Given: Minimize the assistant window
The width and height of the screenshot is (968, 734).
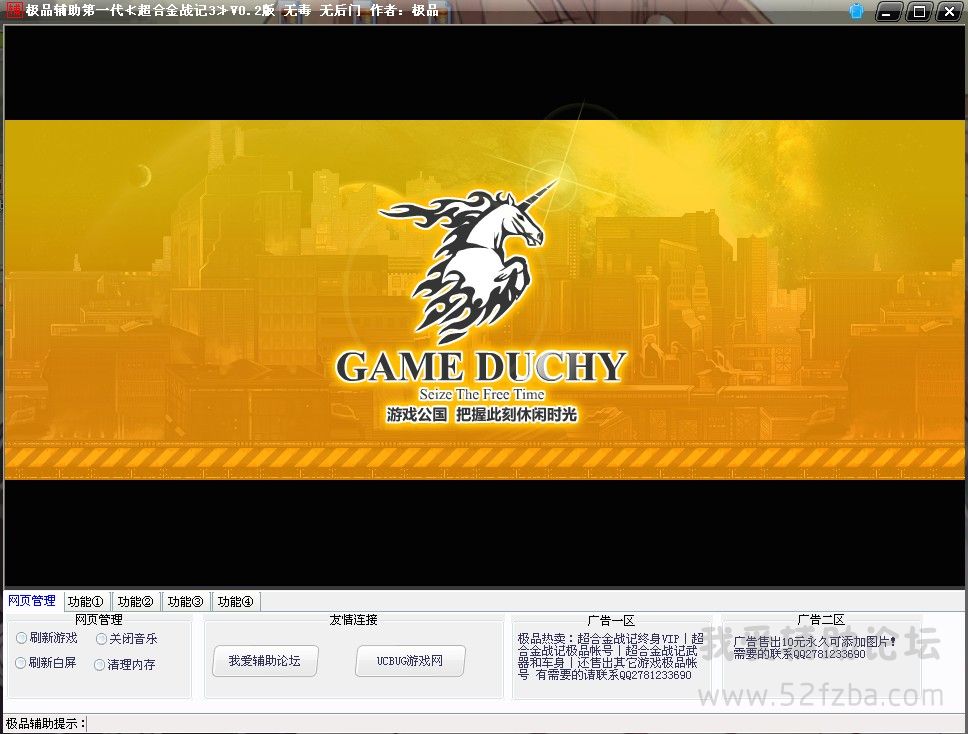Looking at the screenshot, I should (x=888, y=11).
